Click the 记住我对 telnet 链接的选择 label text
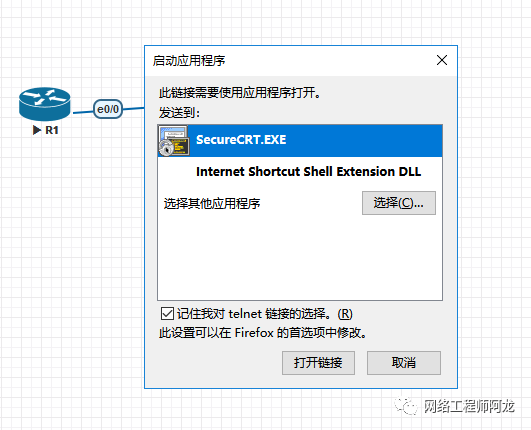The height and width of the screenshot is (430, 531). [x=264, y=314]
